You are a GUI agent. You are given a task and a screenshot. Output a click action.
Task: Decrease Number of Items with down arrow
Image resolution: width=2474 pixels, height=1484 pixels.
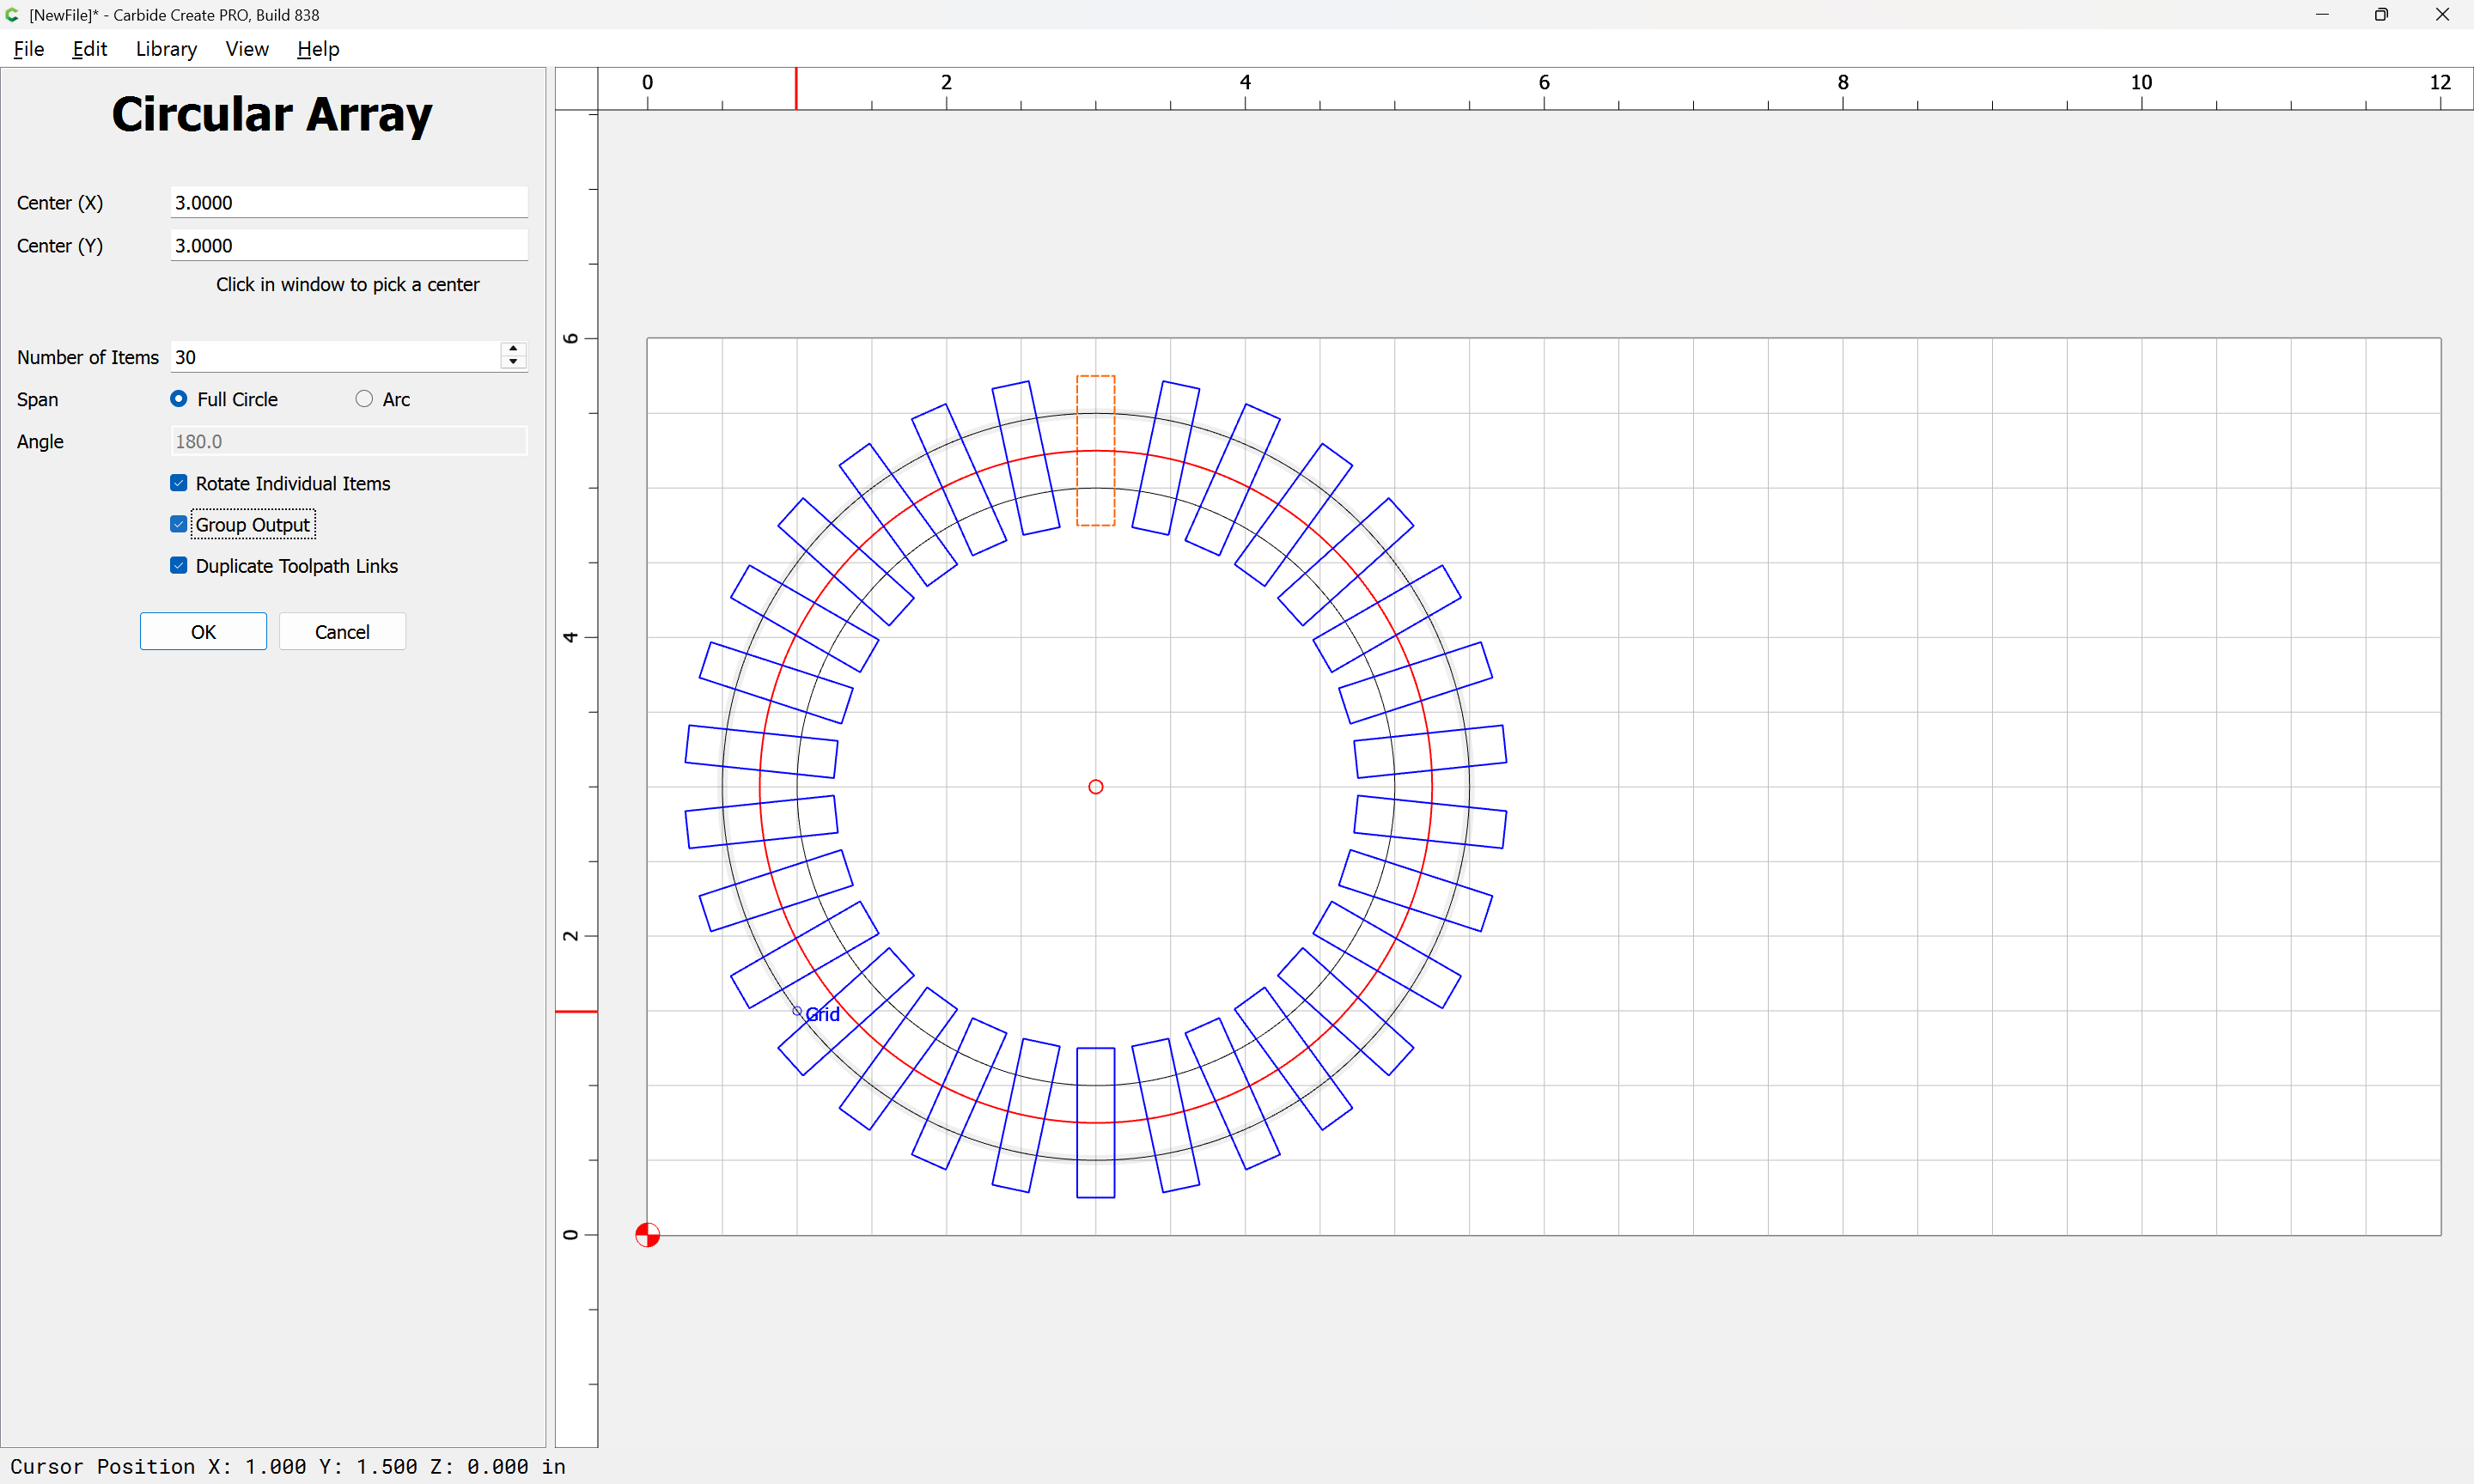(x=513, y=362)
